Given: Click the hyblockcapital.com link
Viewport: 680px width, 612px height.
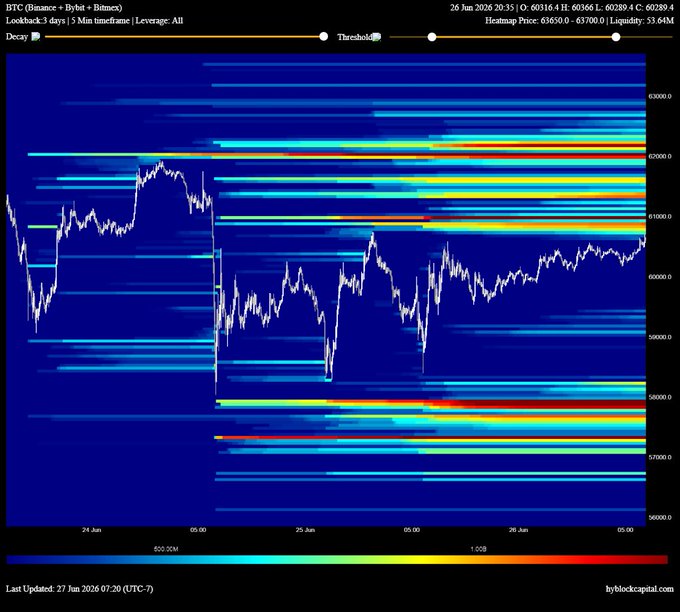Looking at the screenshot, I should coord(640,589).
